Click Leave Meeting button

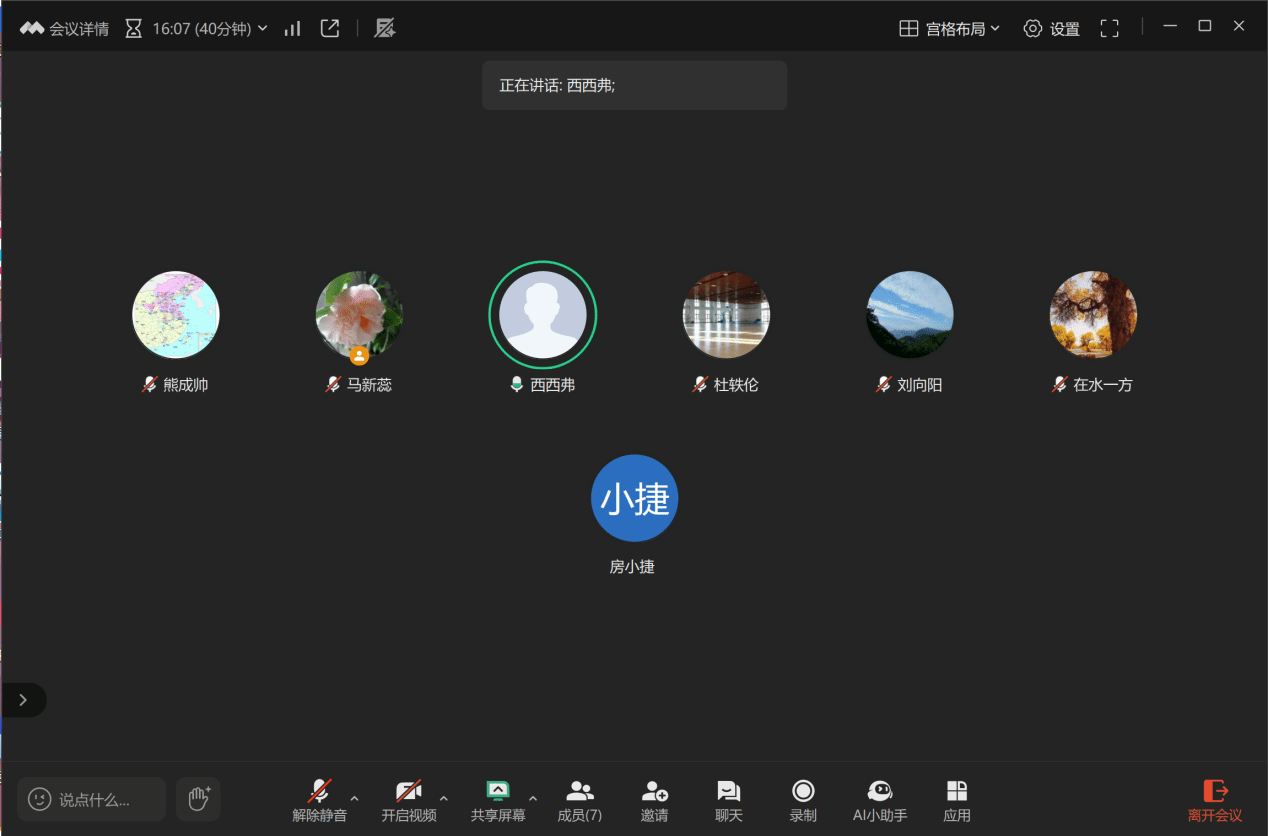[1214, 801]
